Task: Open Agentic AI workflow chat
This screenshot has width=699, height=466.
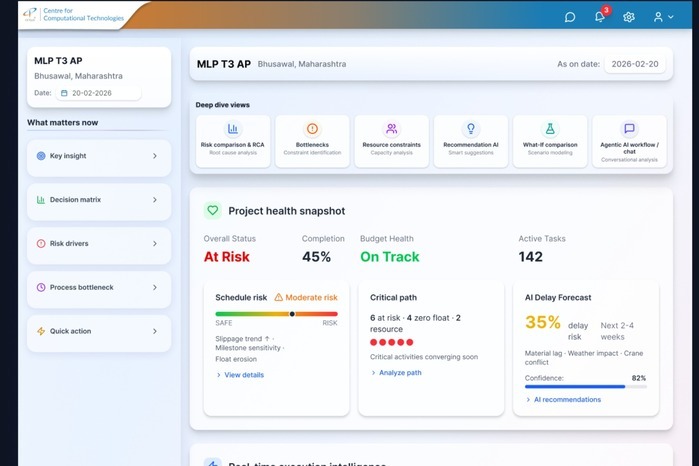Action: (629, 140)
